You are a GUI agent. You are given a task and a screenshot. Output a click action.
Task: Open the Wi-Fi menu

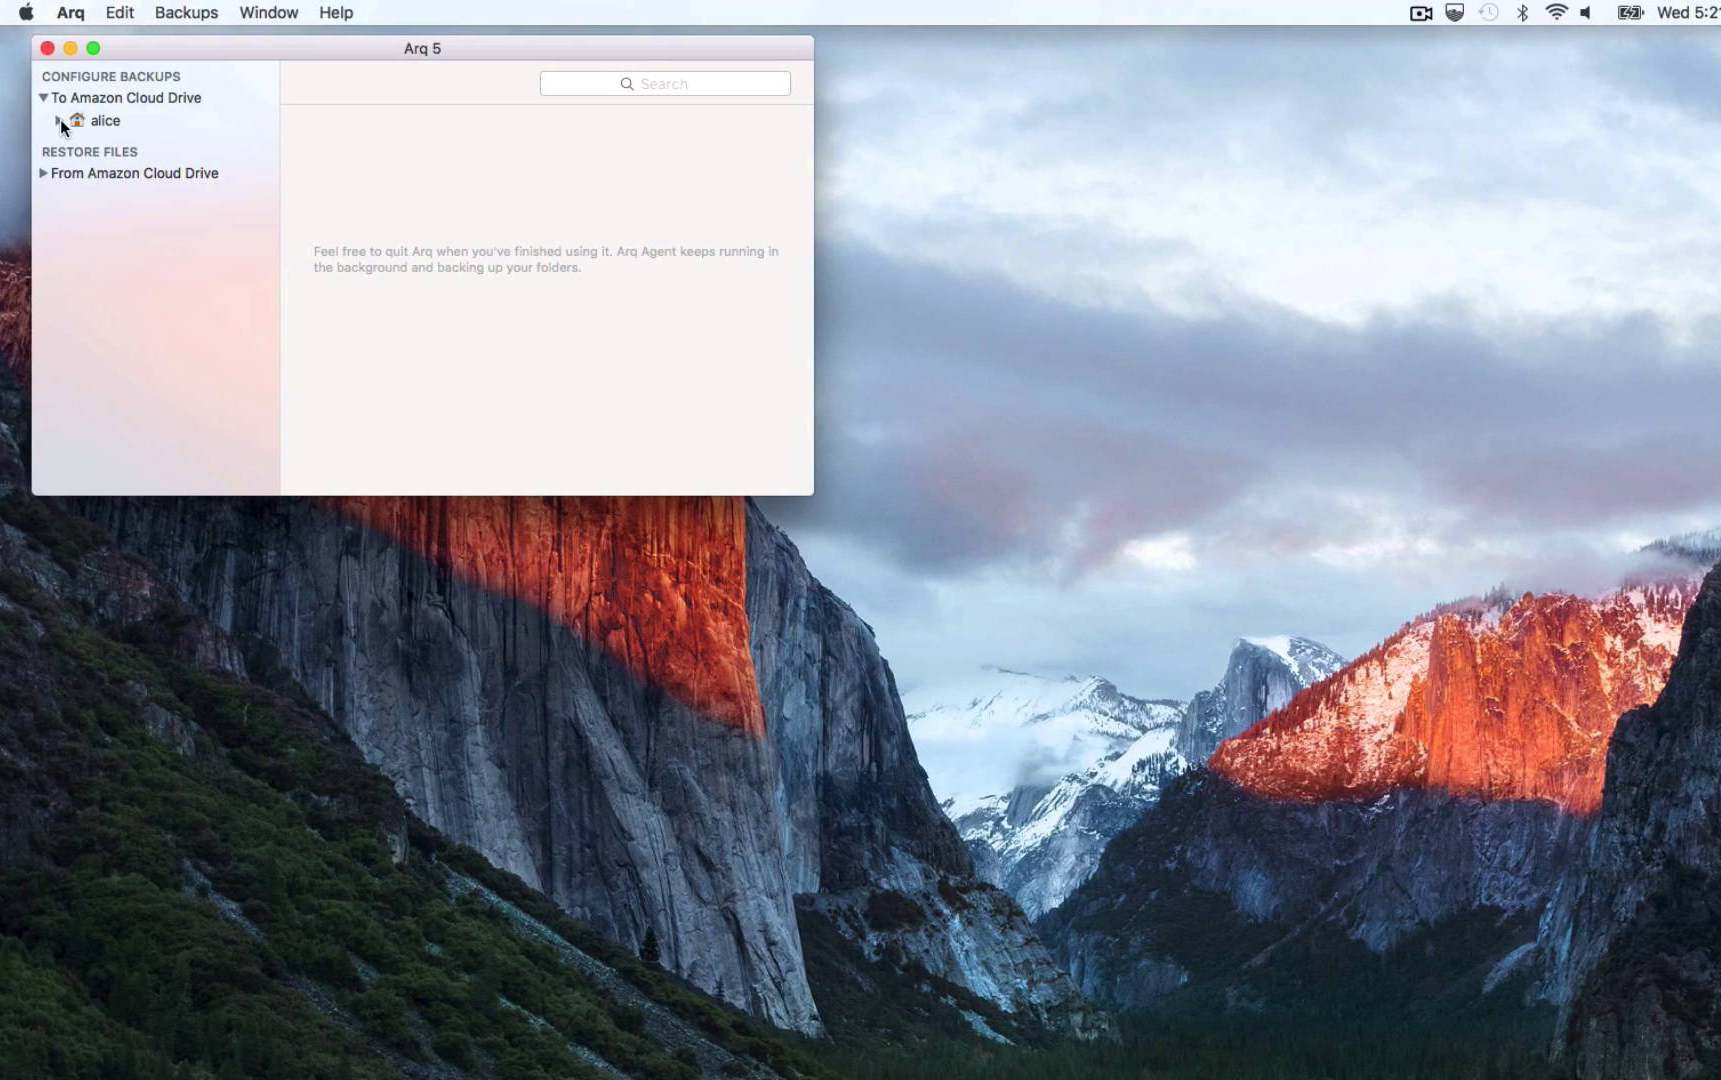1556,13
